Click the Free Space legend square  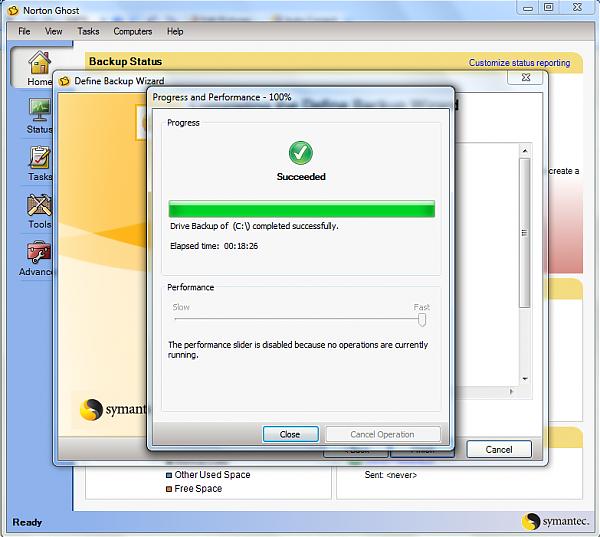(x=169, y=489)
